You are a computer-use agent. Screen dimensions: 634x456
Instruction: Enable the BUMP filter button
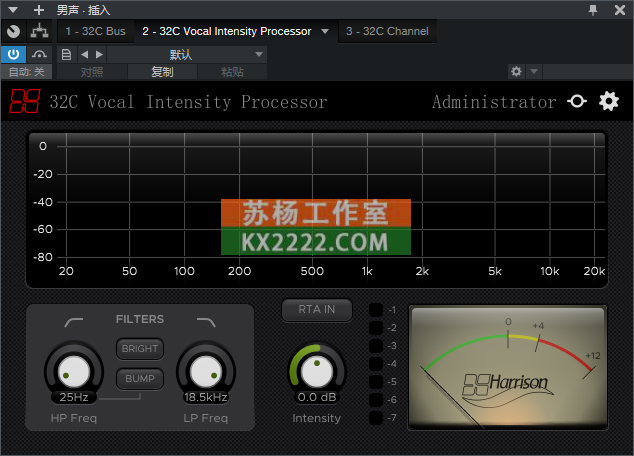(140, 379)
